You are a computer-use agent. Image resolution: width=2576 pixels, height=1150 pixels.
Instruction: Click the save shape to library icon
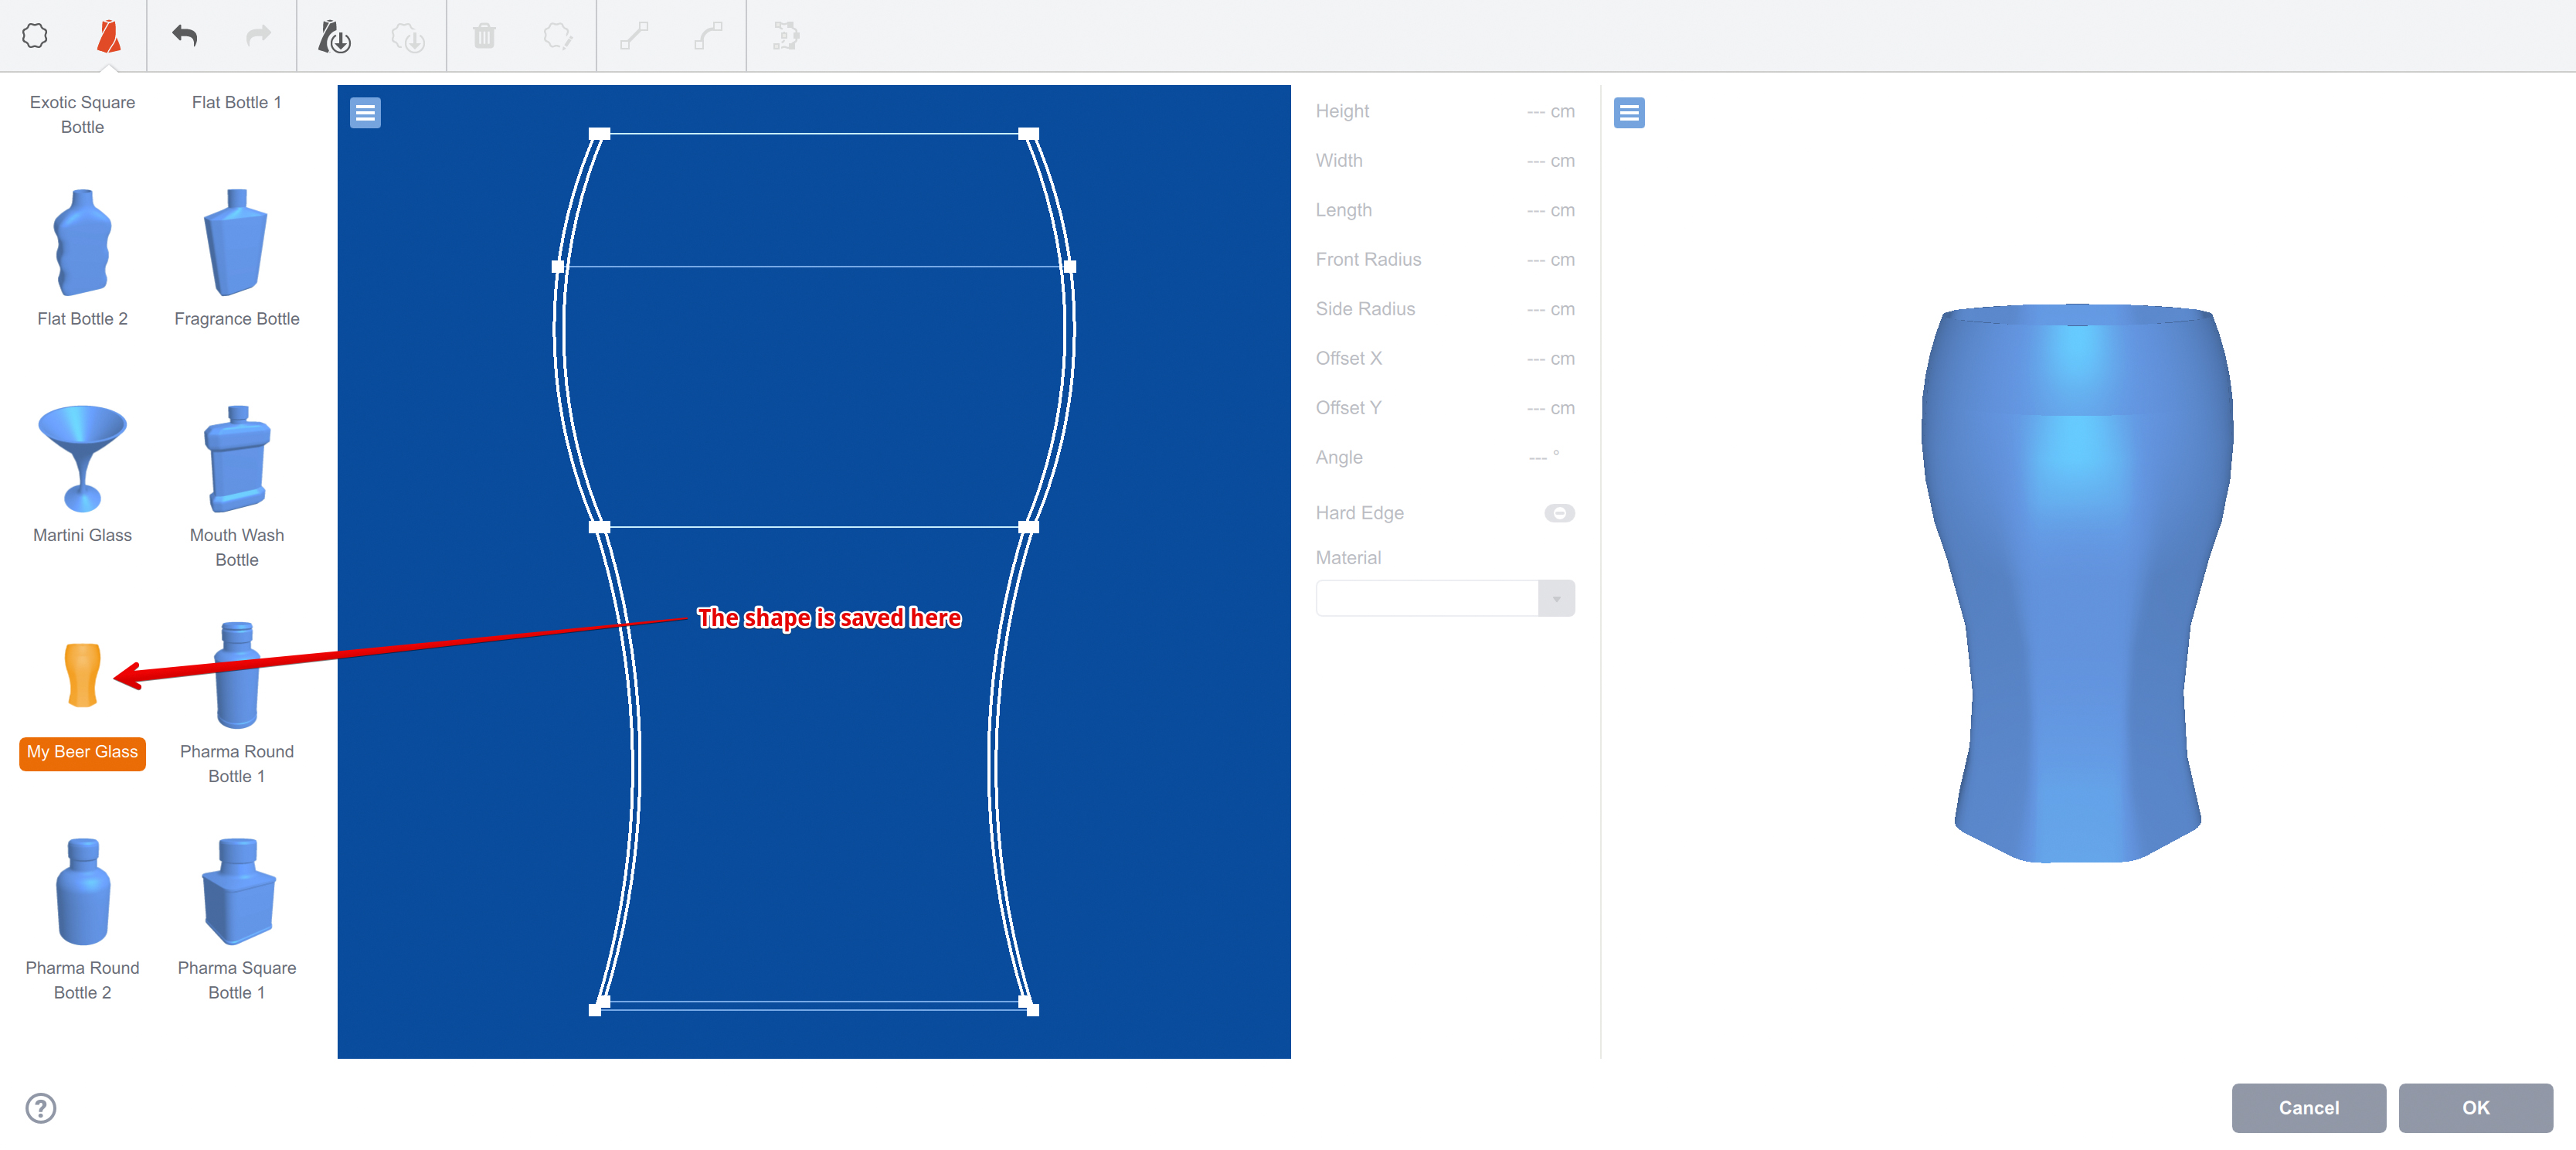(334, 37)
